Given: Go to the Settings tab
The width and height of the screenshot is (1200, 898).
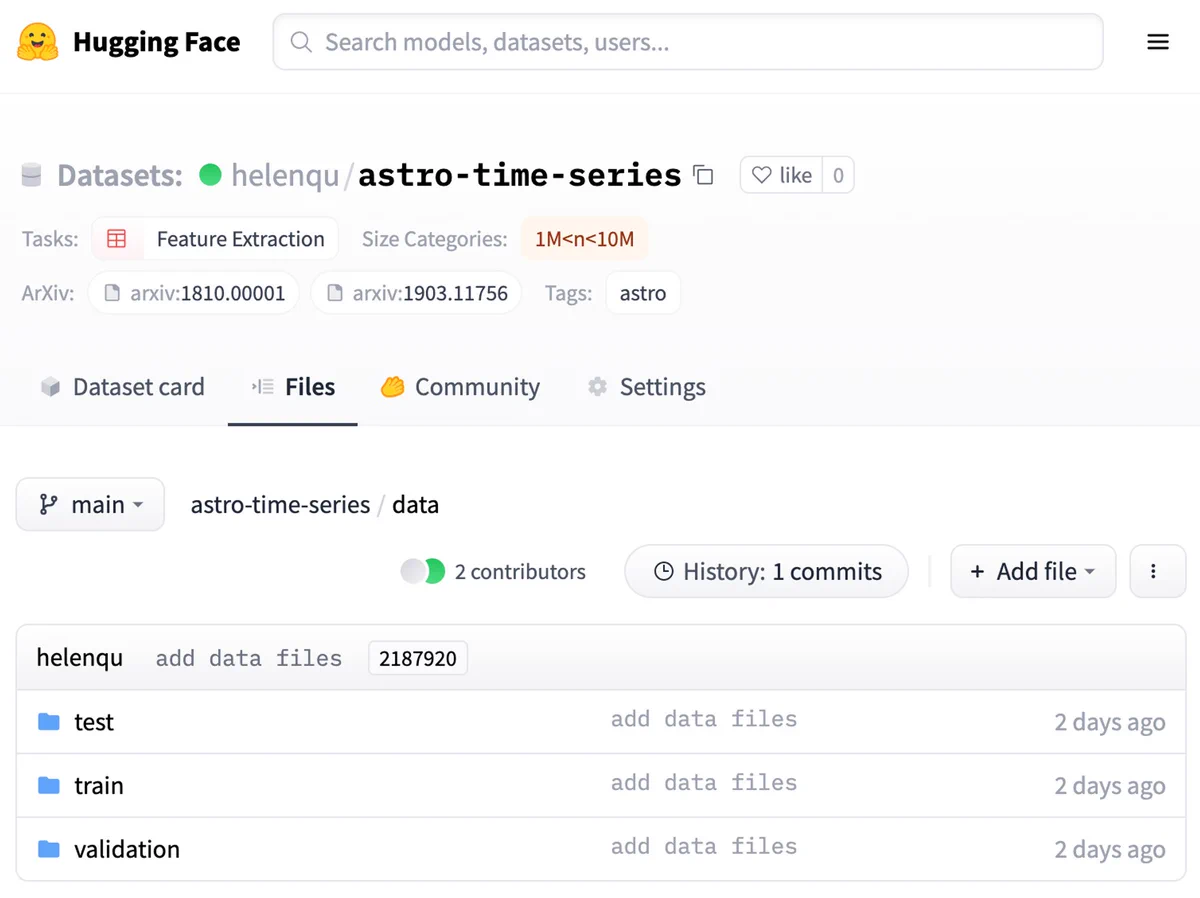Looking at the screenshot, I should click(x=646, y=387).
